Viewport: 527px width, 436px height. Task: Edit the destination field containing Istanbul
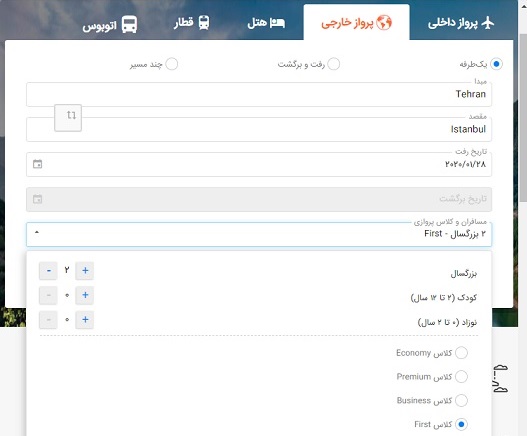tap(259, 129)
